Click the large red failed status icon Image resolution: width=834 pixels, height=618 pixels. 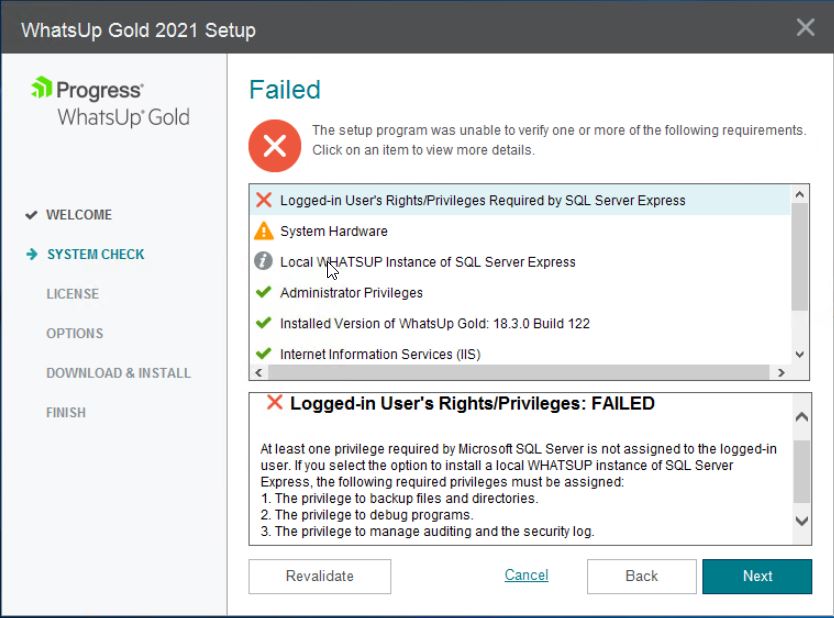point(275,146)
